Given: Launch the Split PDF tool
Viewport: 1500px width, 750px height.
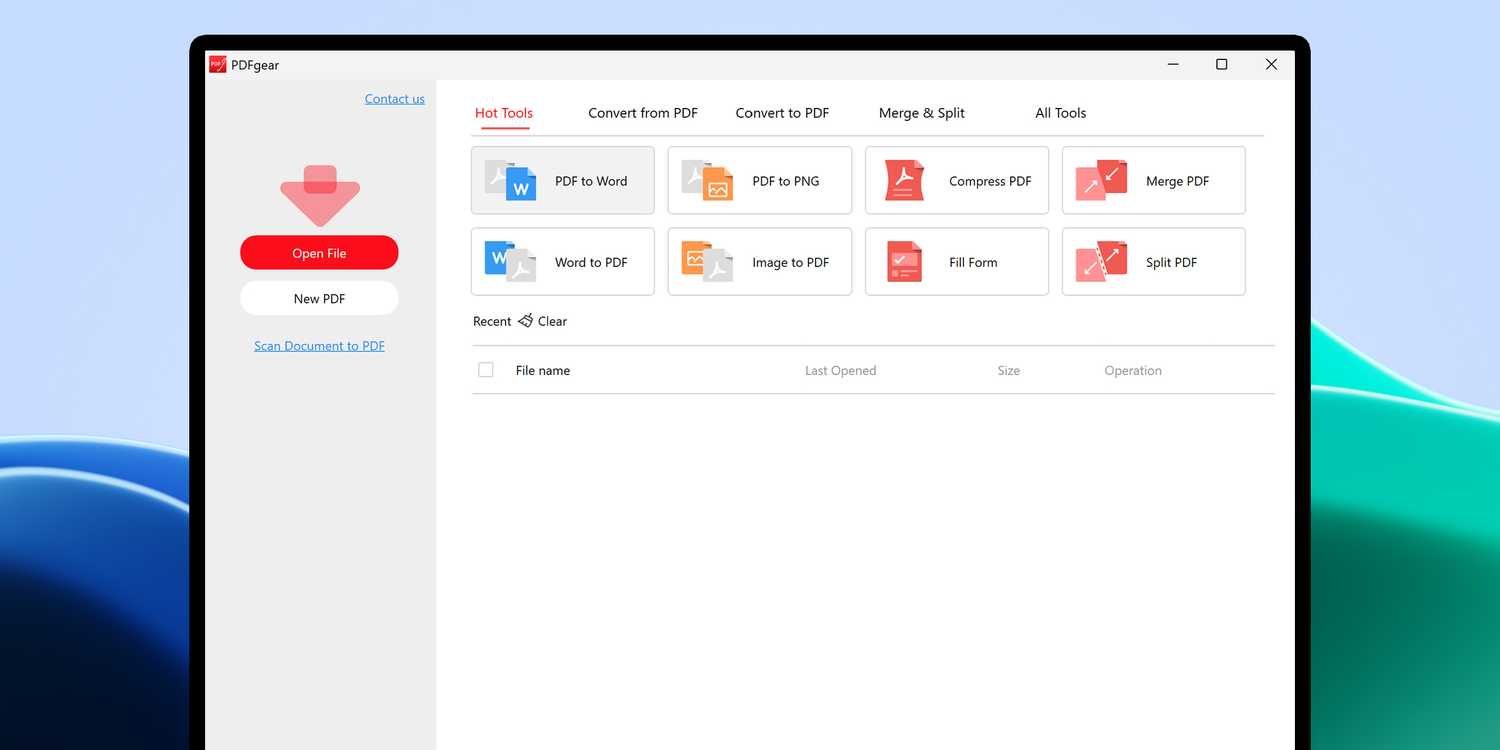Looking at the screenshot, I should tap(1153, 261).
